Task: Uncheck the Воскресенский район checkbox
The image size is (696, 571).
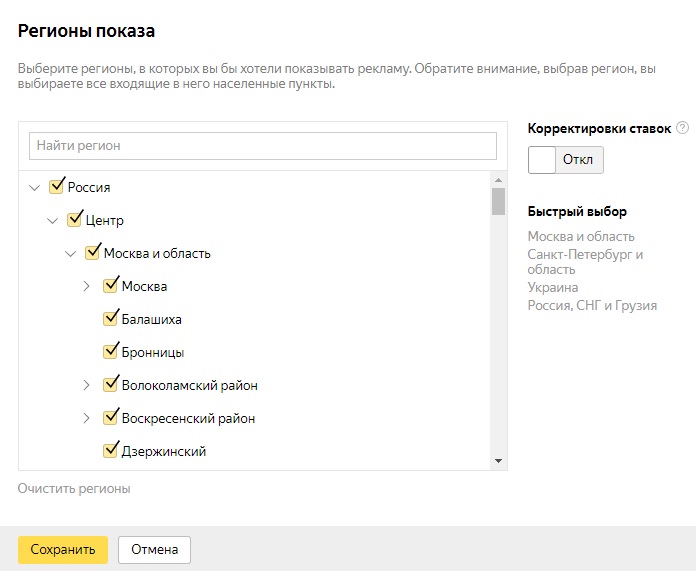Action: (111, 417)
